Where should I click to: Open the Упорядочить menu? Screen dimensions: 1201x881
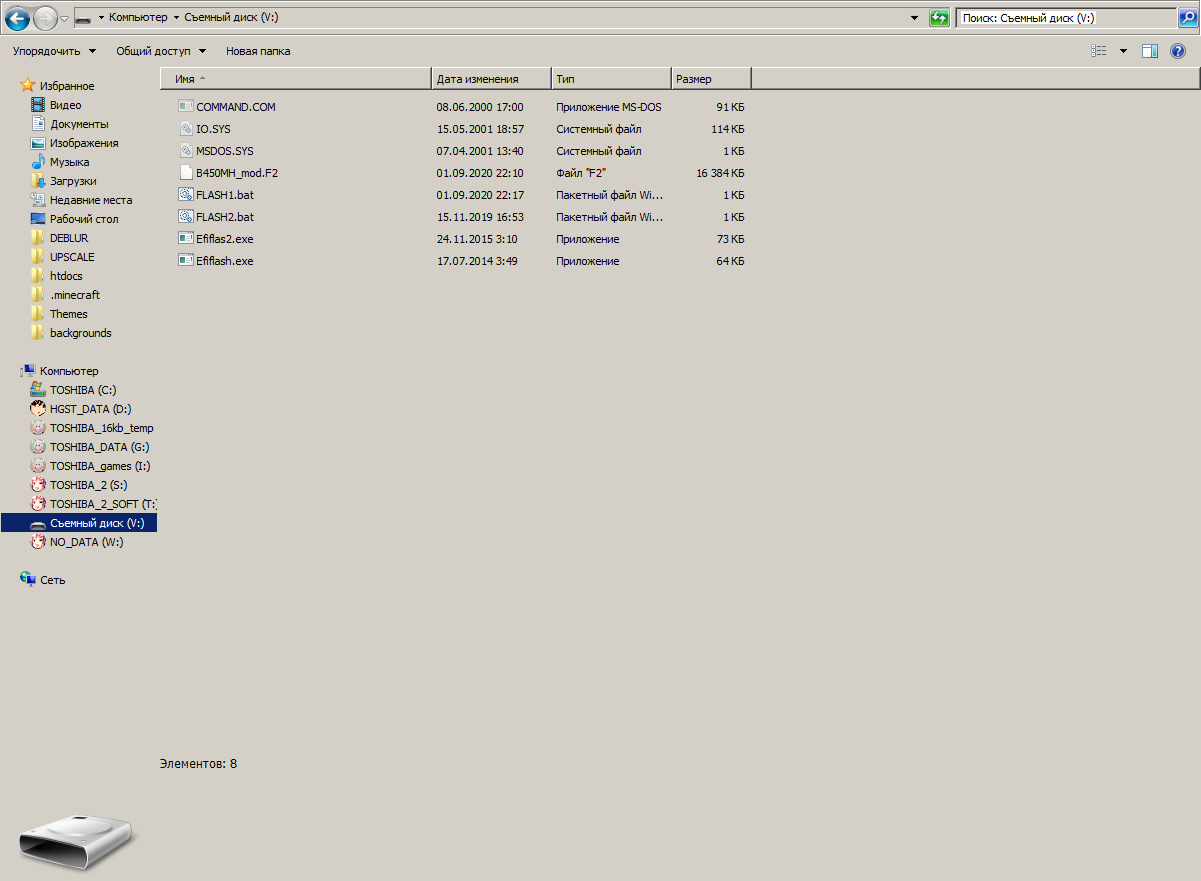[x=54, y=51]
